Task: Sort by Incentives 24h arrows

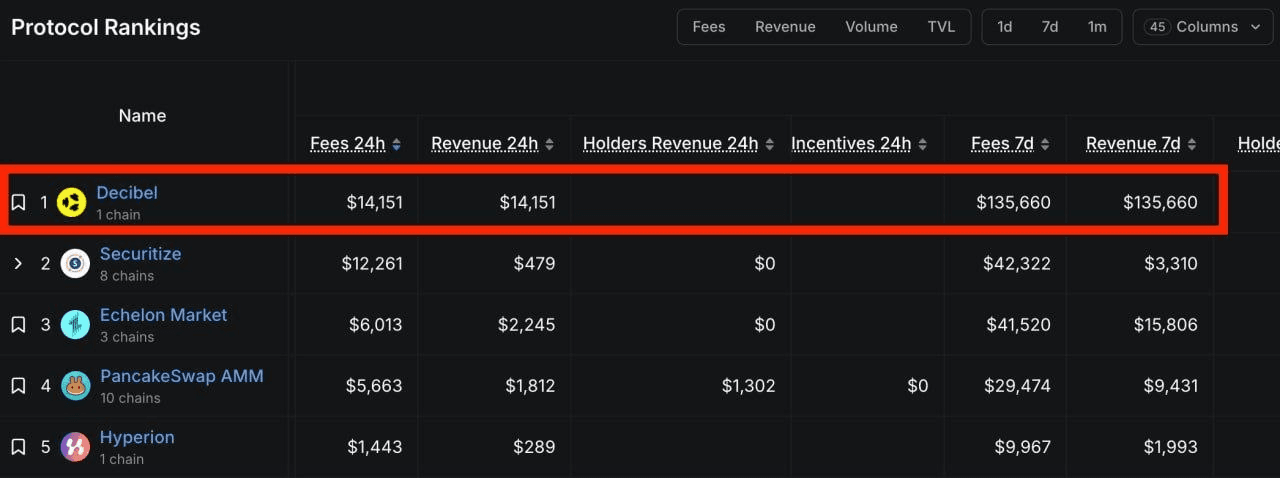Action: click(922, 144)
